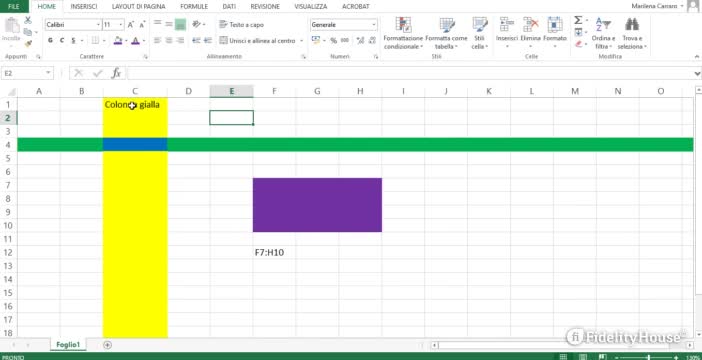Expand the Calibri font name dropdown
The width and height of the screenshot is (702, 360).
(98, 25)
